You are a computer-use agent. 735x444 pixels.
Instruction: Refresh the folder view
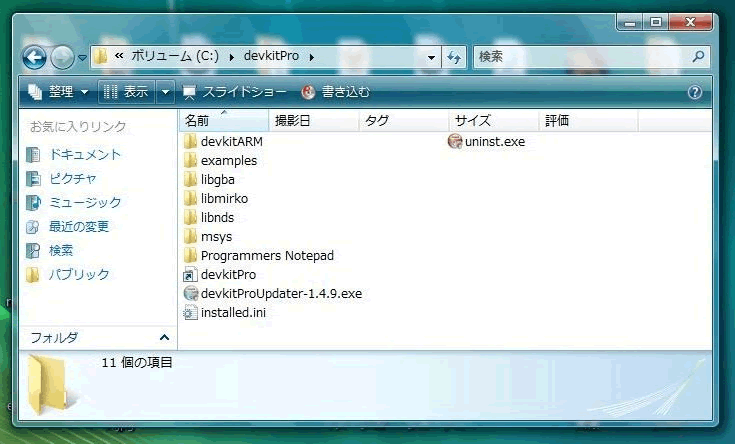point(454,58)
